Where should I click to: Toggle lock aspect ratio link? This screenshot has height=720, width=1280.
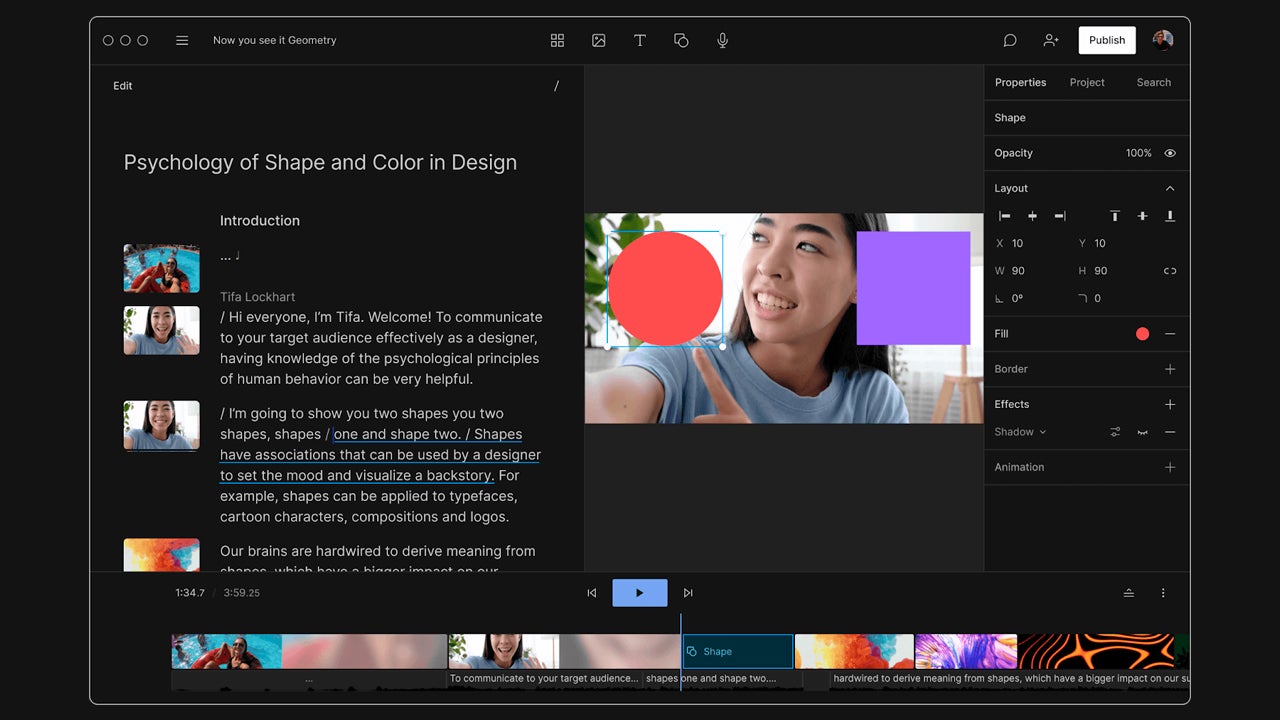tap(1170, 271)
